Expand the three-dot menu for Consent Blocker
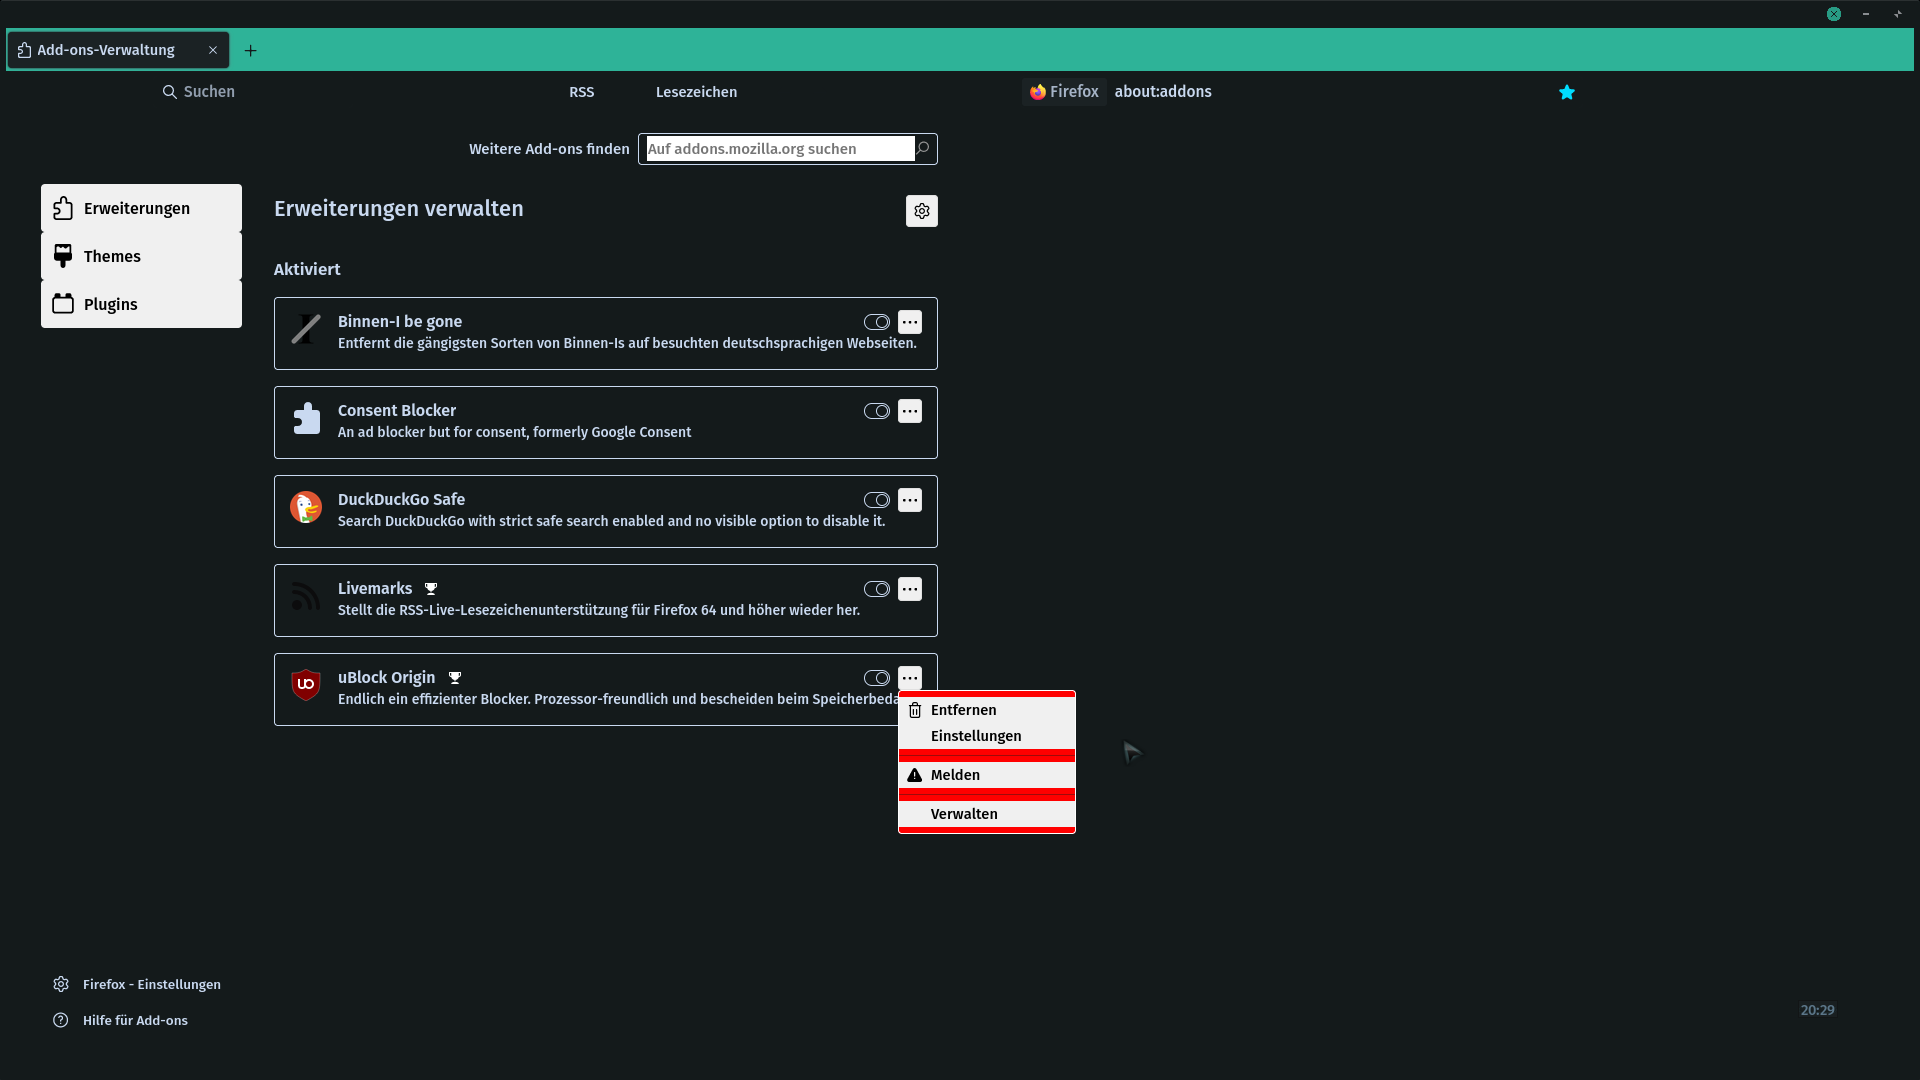 tap(909, 411)
